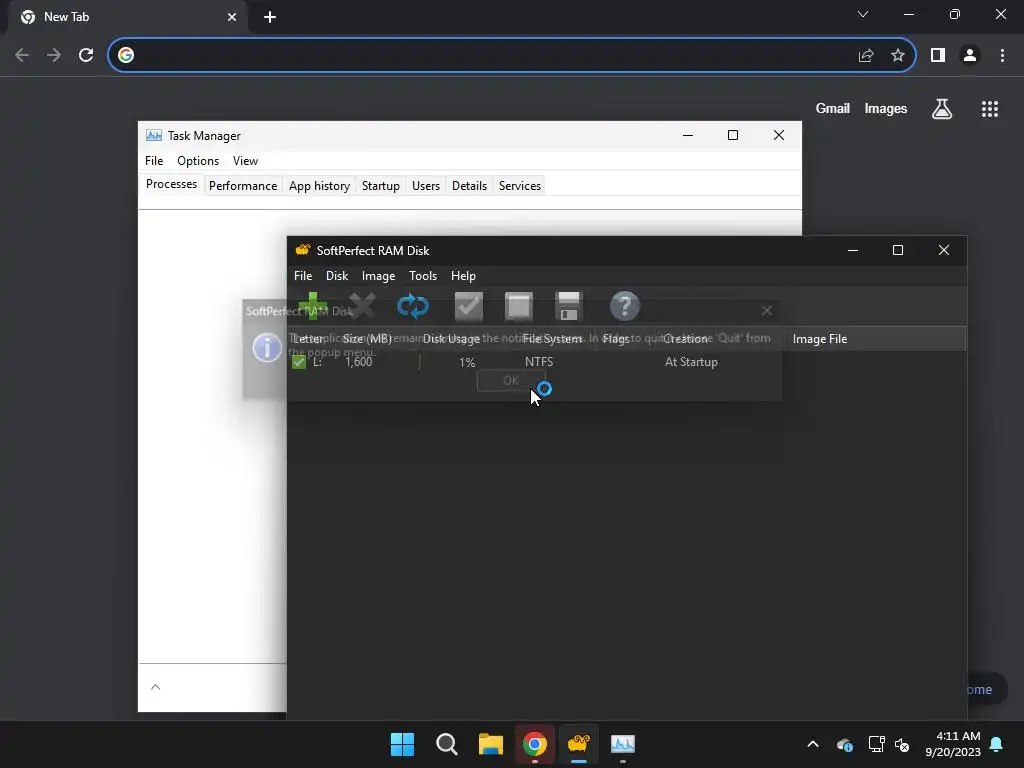
Task: Open Chrome three-dot menu
Action: click(x=1002, y=55)
